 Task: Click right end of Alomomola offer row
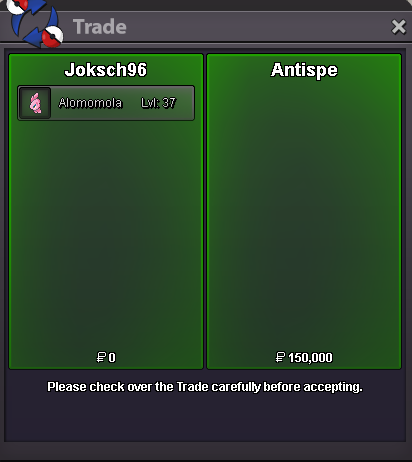[185, 103]
